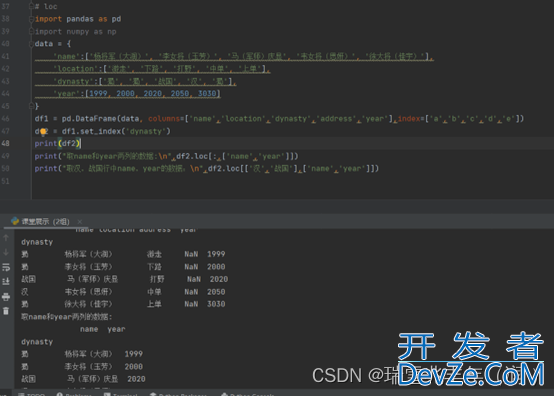
Task: Click the 'name' dictionary key on line 41
Action: tap(67, 57)
